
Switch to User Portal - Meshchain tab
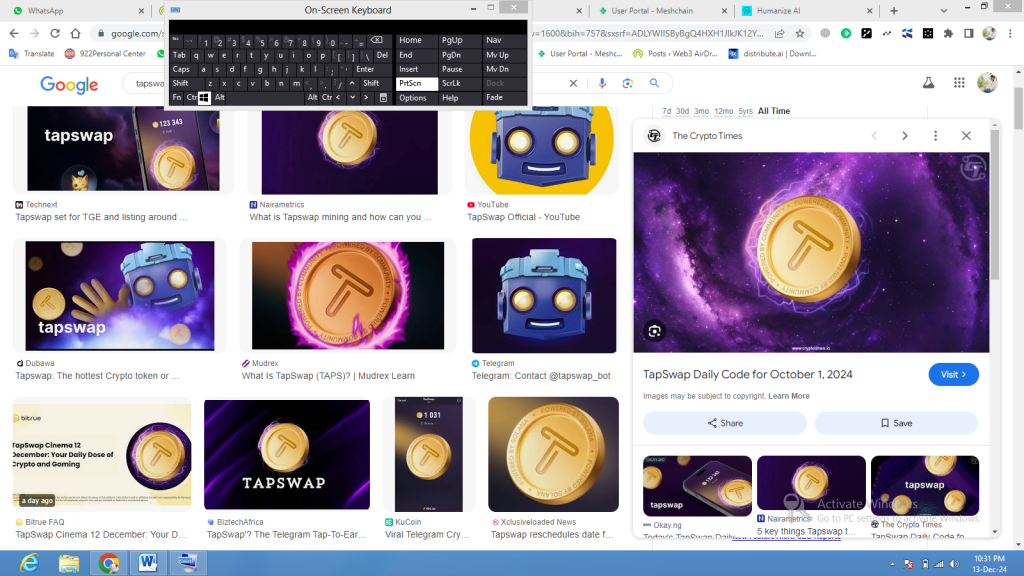tap(662, 10)
